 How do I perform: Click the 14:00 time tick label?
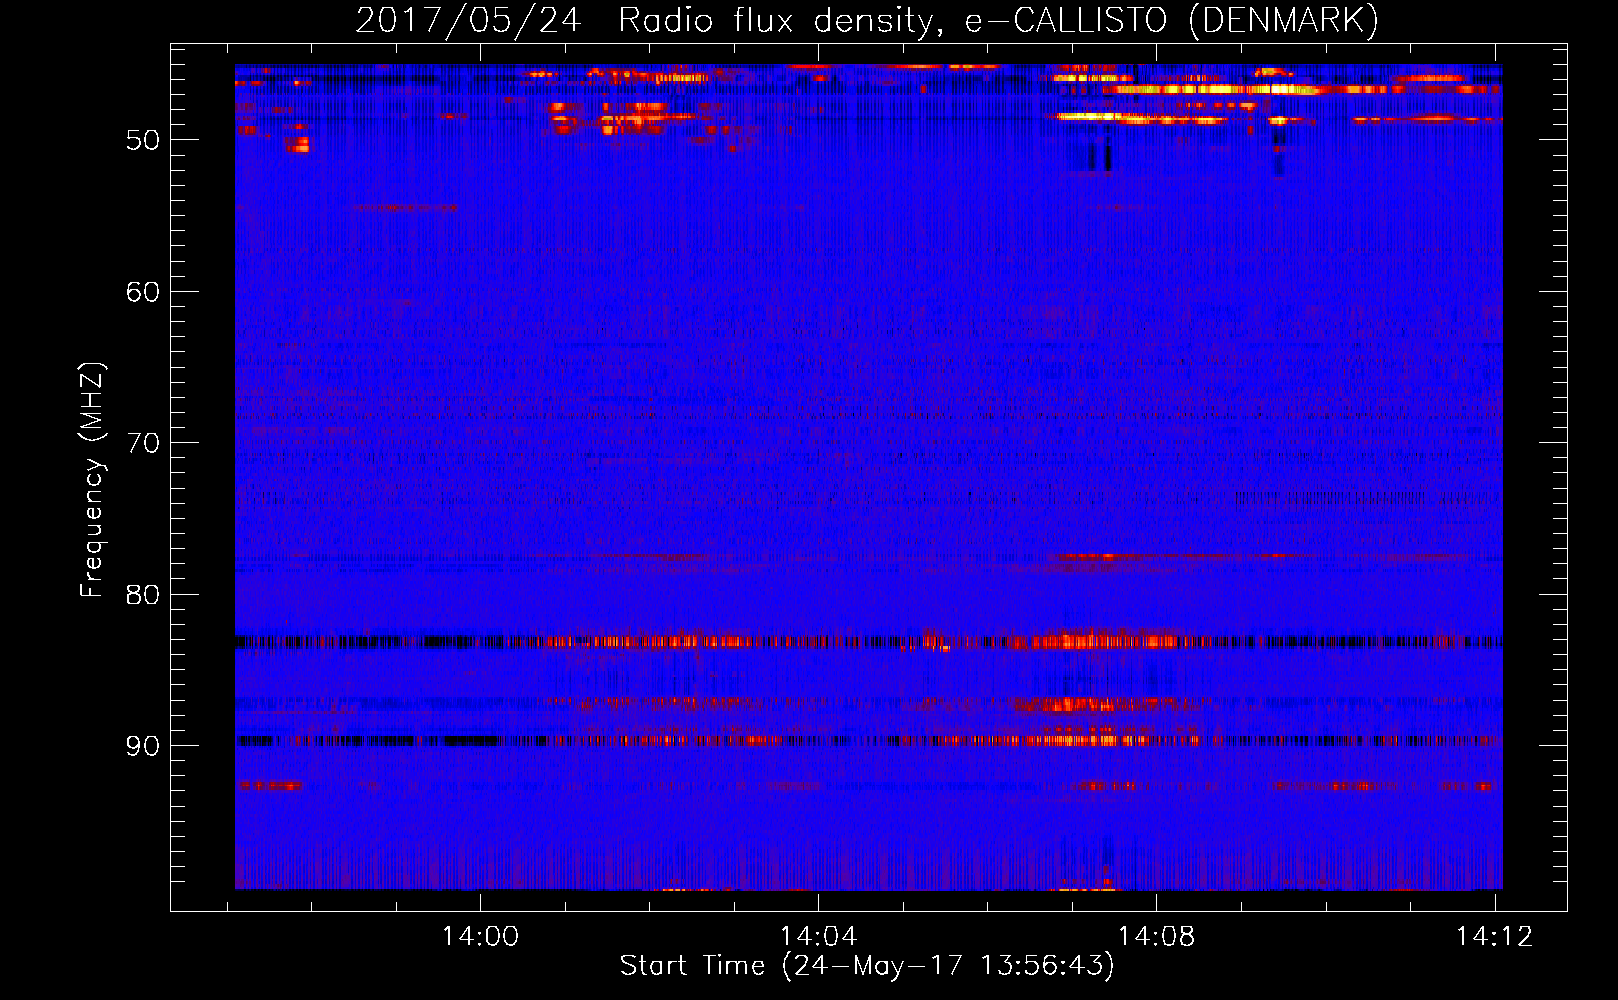coord(480,937)
